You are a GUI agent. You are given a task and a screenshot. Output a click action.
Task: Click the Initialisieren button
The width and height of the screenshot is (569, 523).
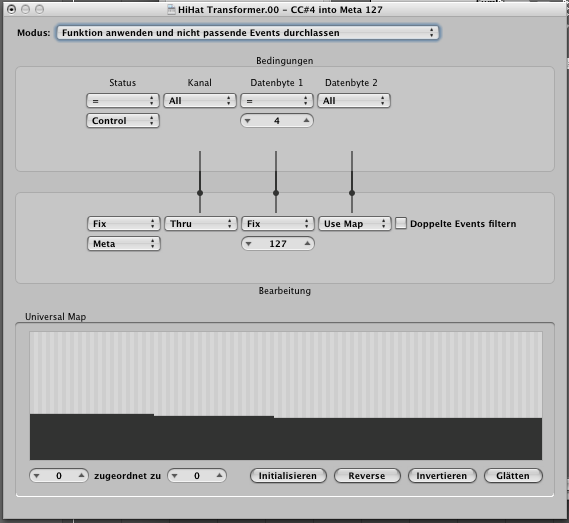[288, 475]
